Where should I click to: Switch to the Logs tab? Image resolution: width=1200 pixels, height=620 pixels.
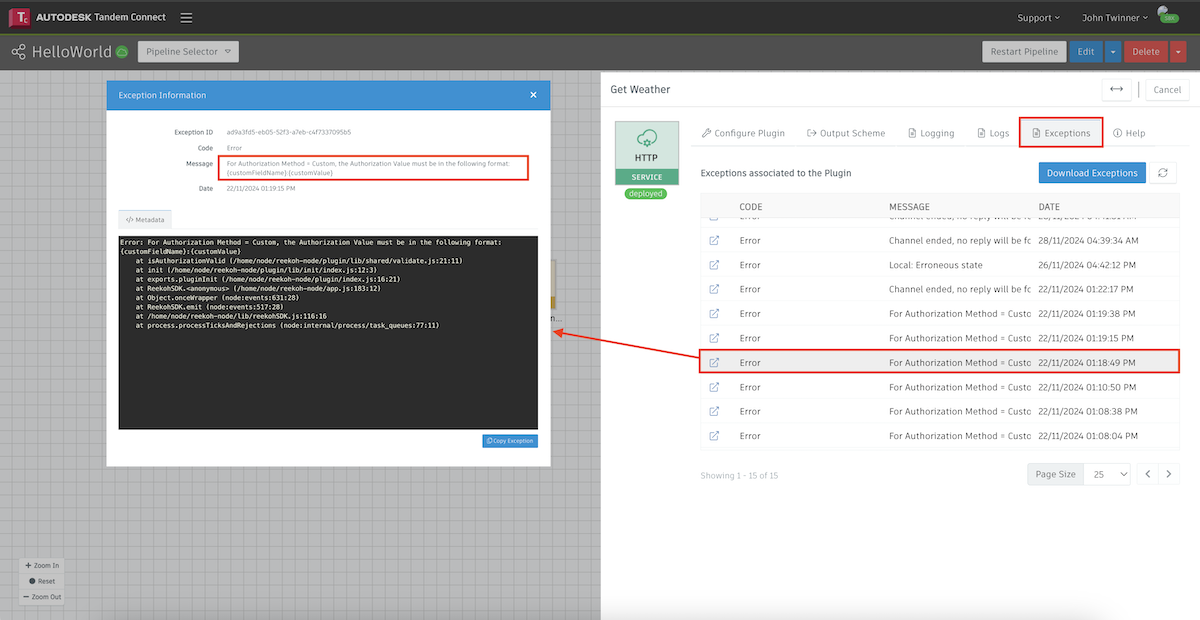tap(993, 133)
